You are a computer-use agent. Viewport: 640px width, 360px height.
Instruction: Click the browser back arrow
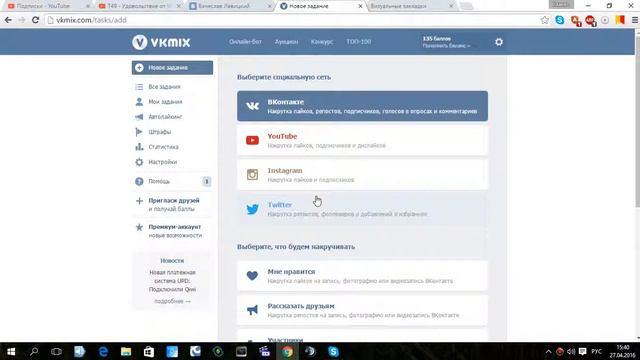click(8, 20)
